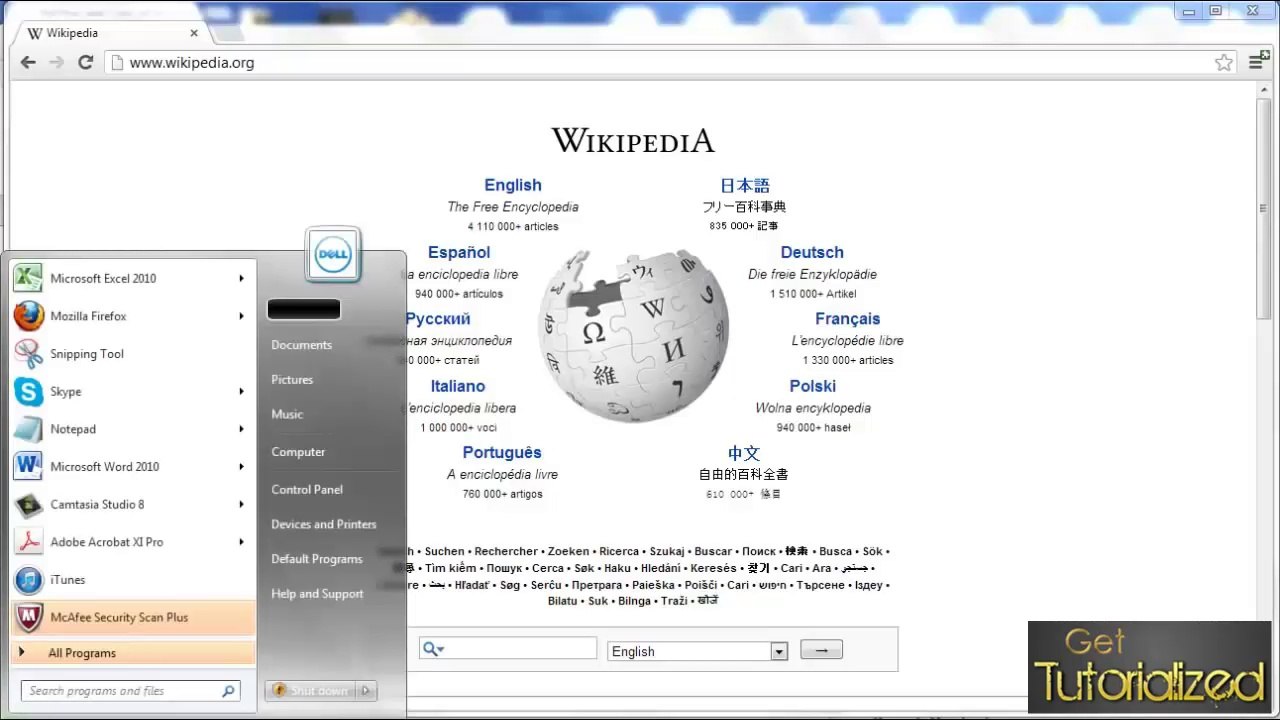The width and height of the screenshot is (1280, 720).
Task: Launch McAfee Security Scan Plus icon
Action: click(28, 617)
